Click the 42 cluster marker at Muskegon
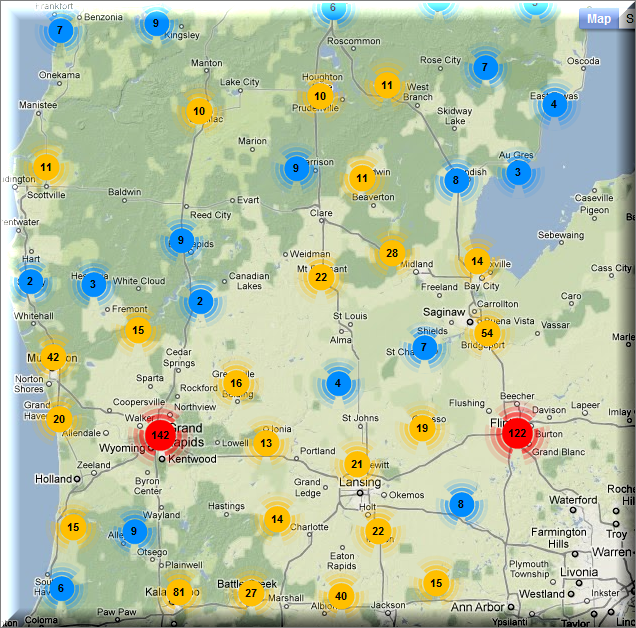 [53, 357]
